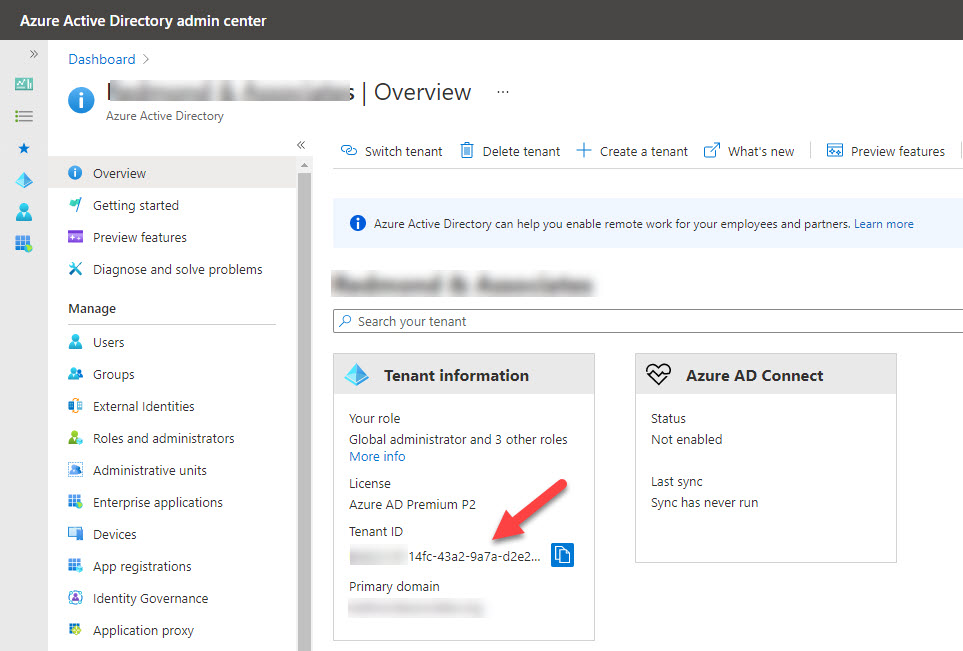Viewport: 963px width, 651px height.
Task: Open Enterprise applications menu item
Action: tap(158, 502)
